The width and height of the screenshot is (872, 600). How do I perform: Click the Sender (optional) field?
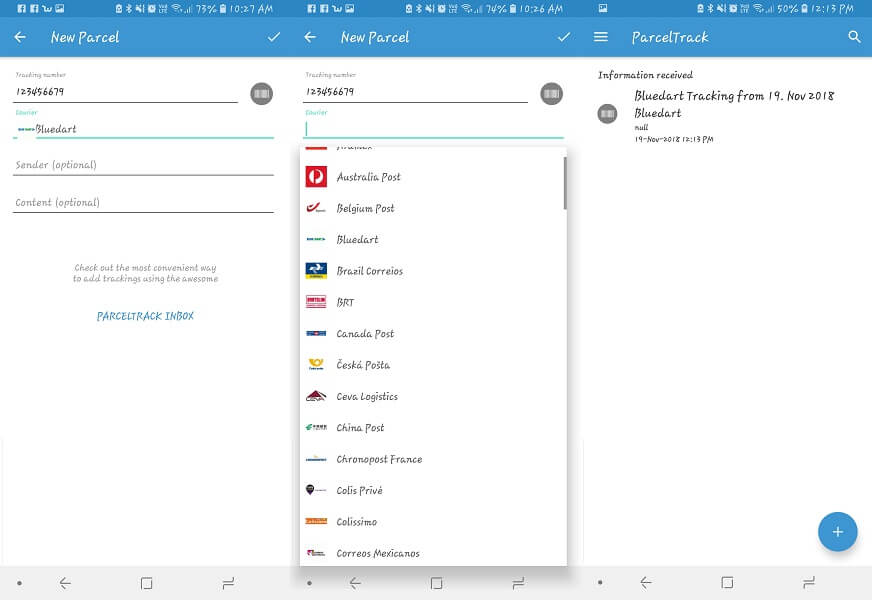(x=143, y=165)
